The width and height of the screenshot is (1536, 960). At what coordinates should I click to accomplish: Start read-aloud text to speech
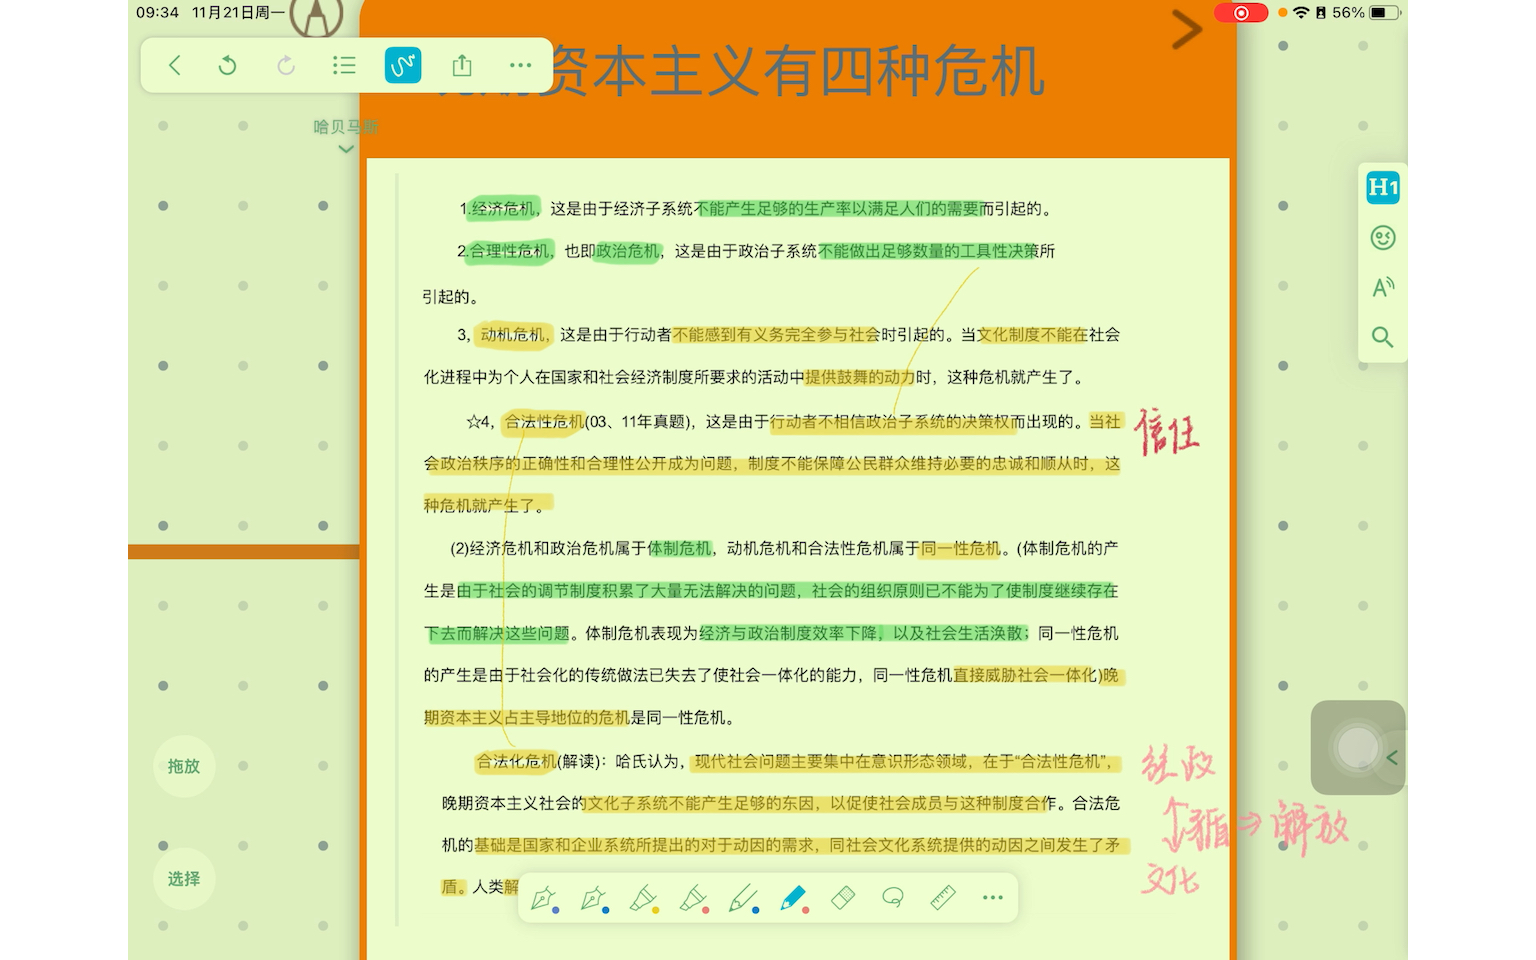[x=1383, y=288]
